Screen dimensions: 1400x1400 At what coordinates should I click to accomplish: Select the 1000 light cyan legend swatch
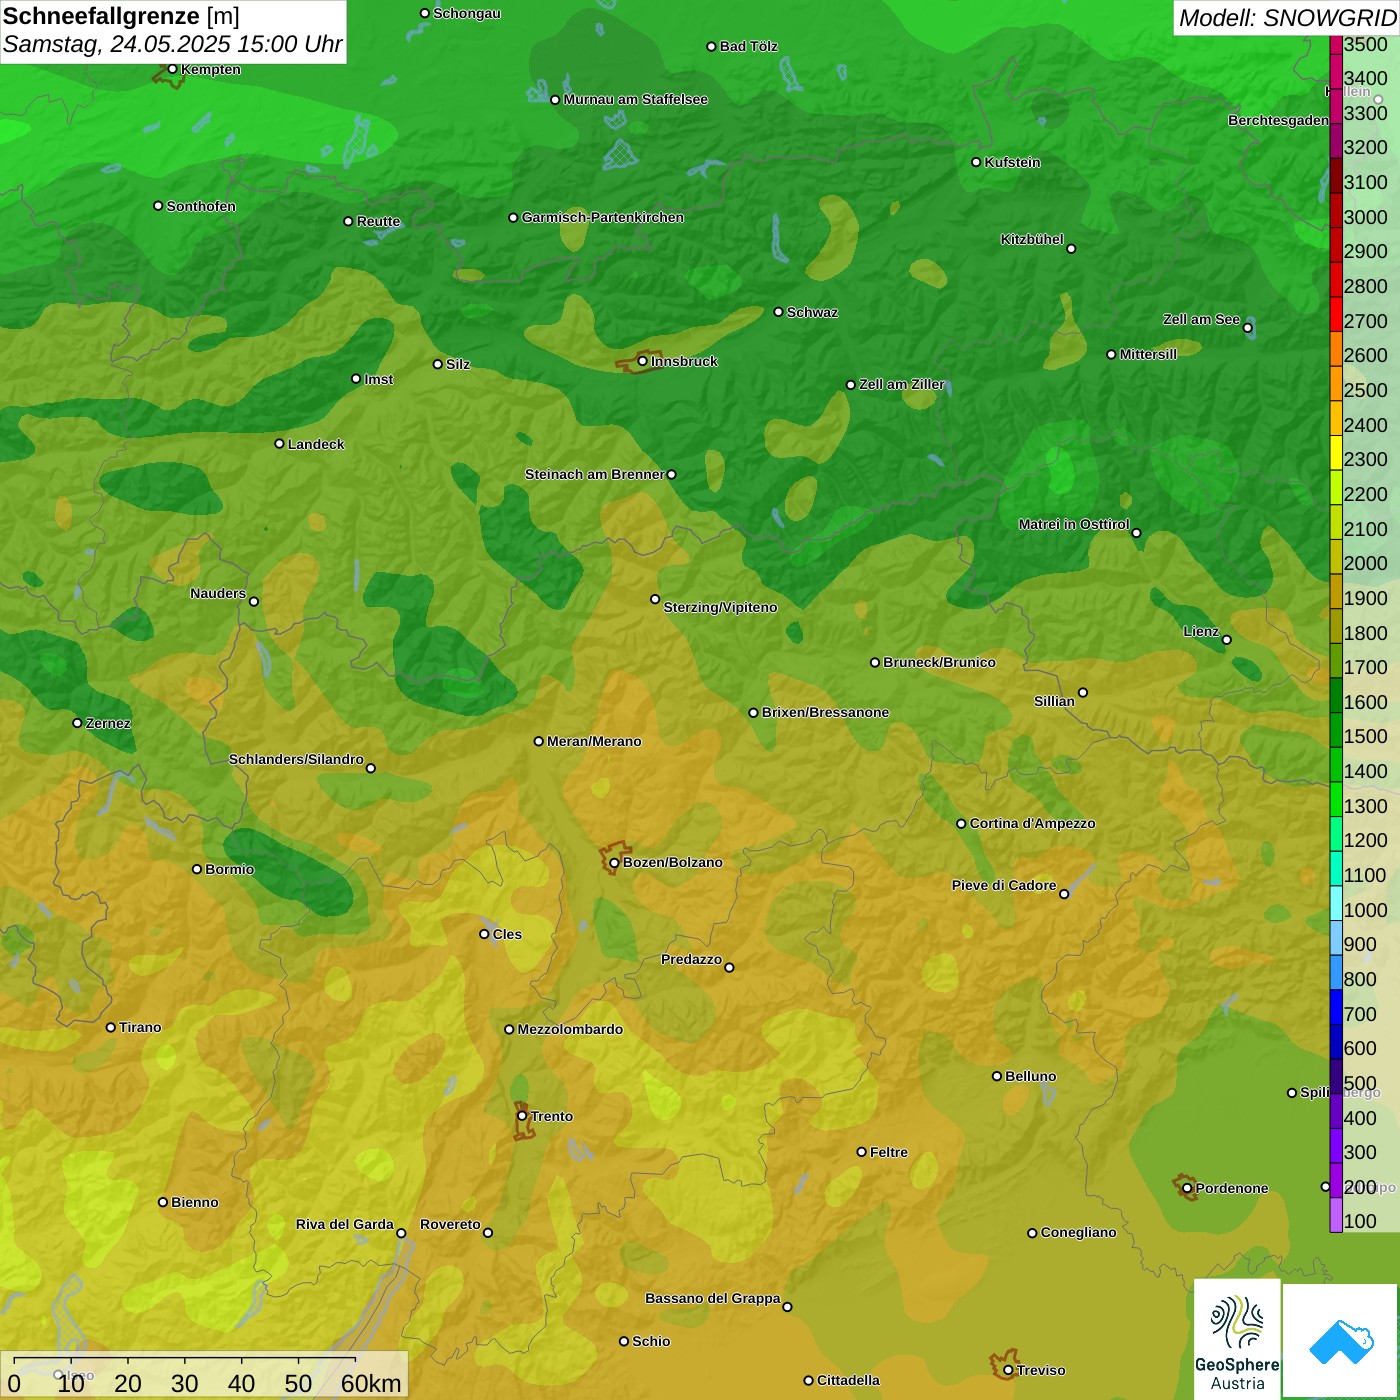(x=1336, y=903)
